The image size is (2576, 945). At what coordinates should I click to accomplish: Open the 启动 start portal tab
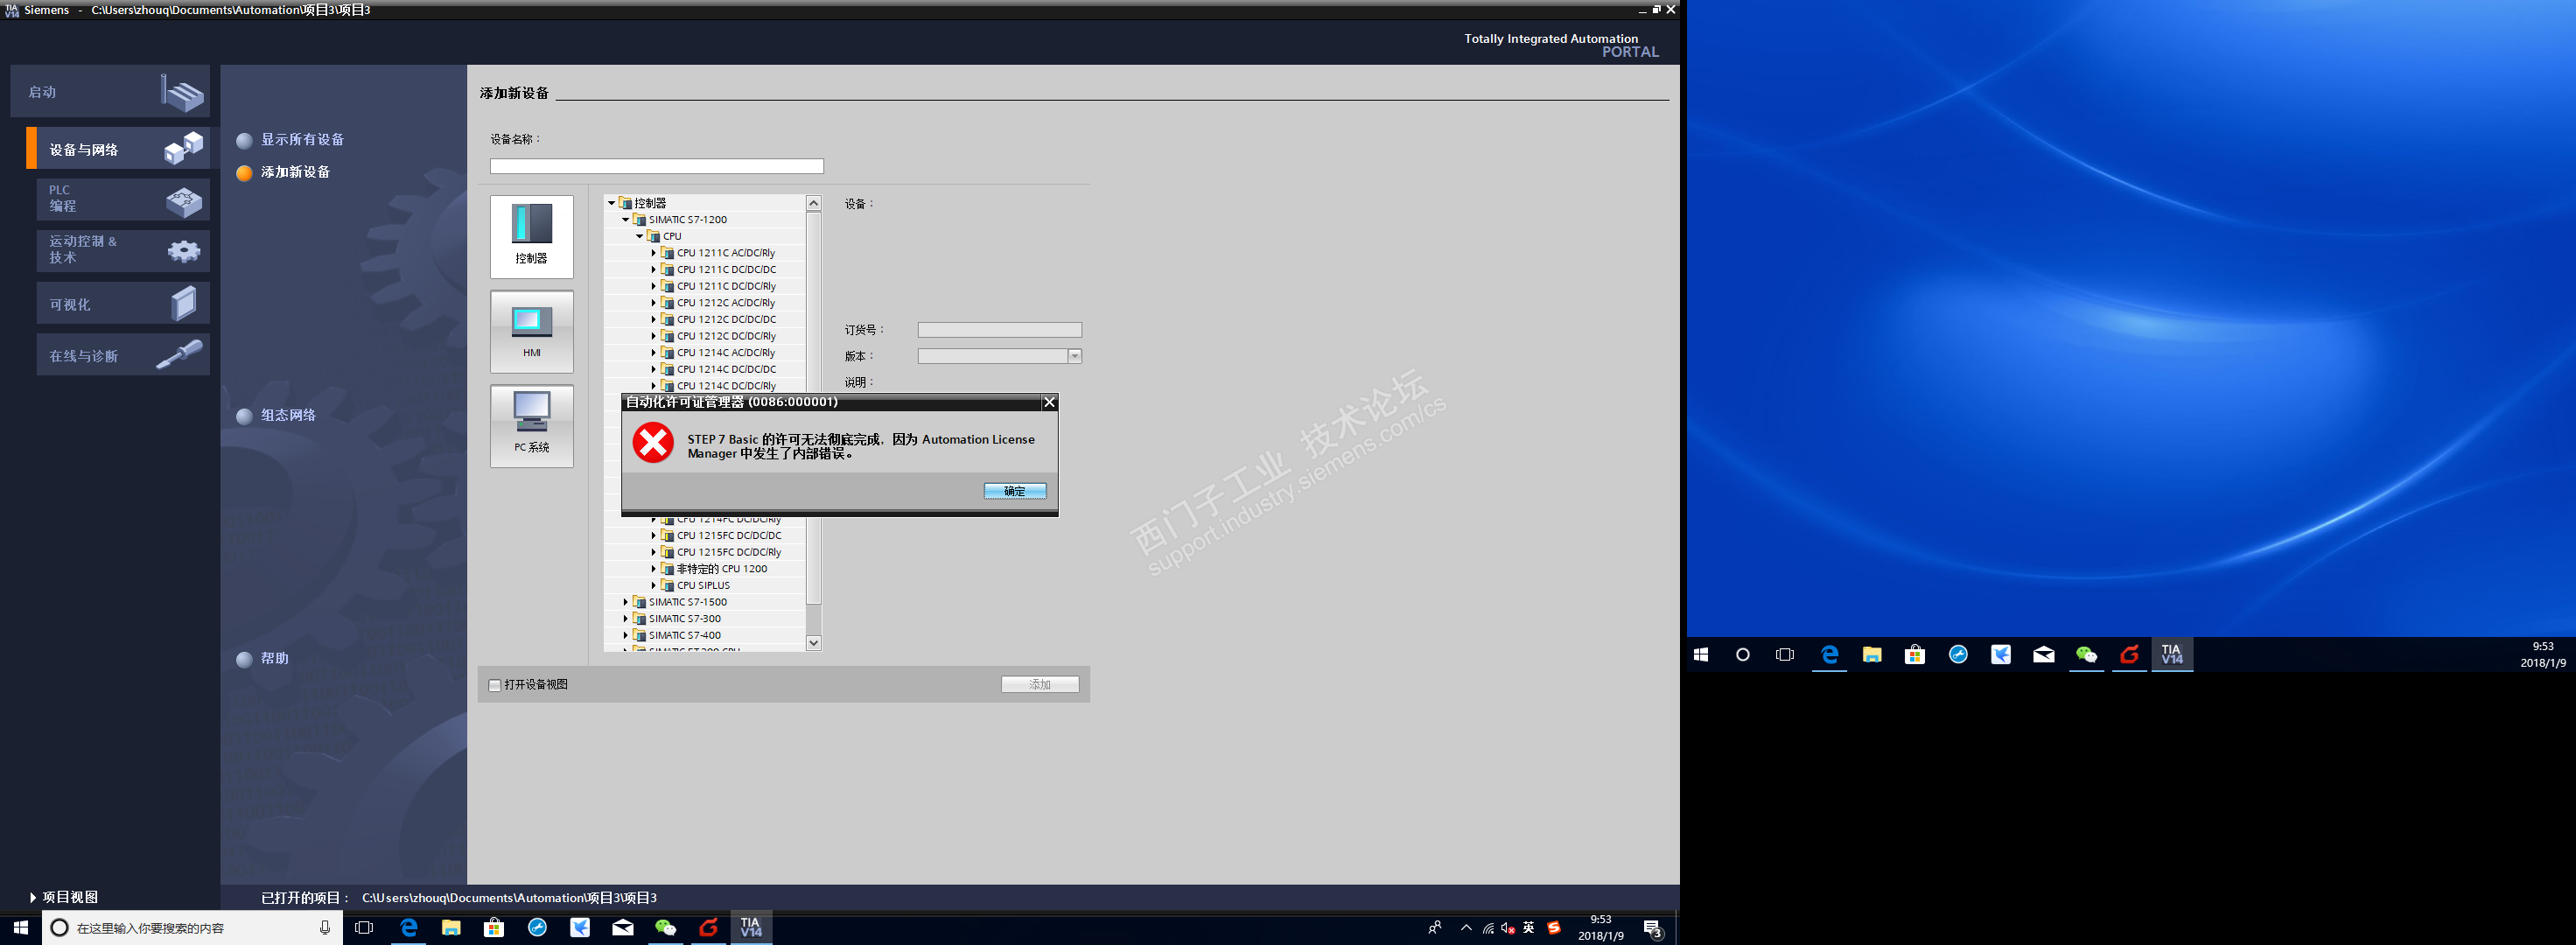pyautogui.click(x=110, y=92)
